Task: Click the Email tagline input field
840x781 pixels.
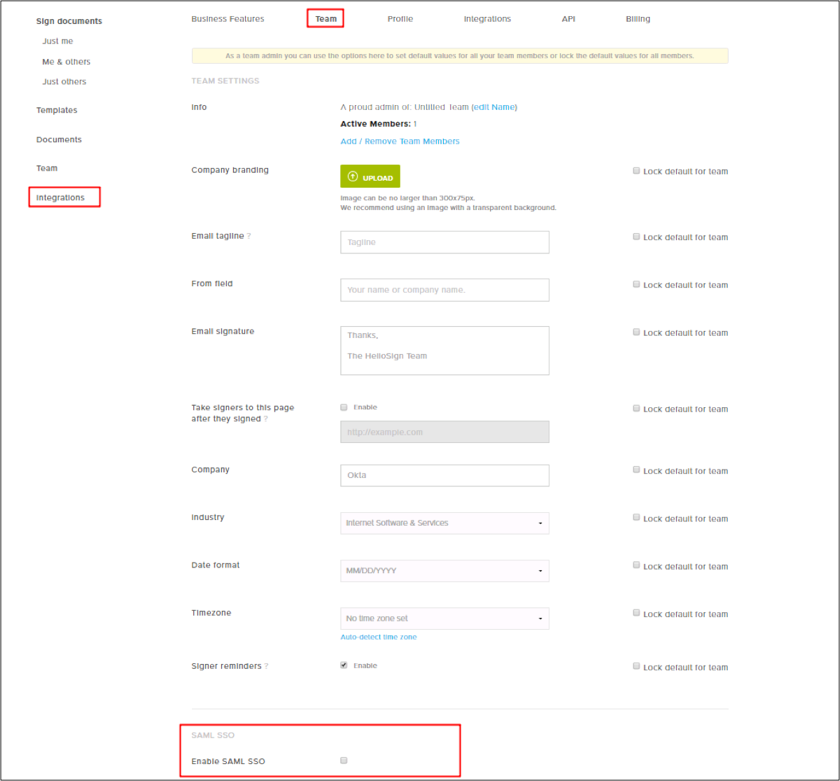Action: pyautogui.click(x=444, y=242)
